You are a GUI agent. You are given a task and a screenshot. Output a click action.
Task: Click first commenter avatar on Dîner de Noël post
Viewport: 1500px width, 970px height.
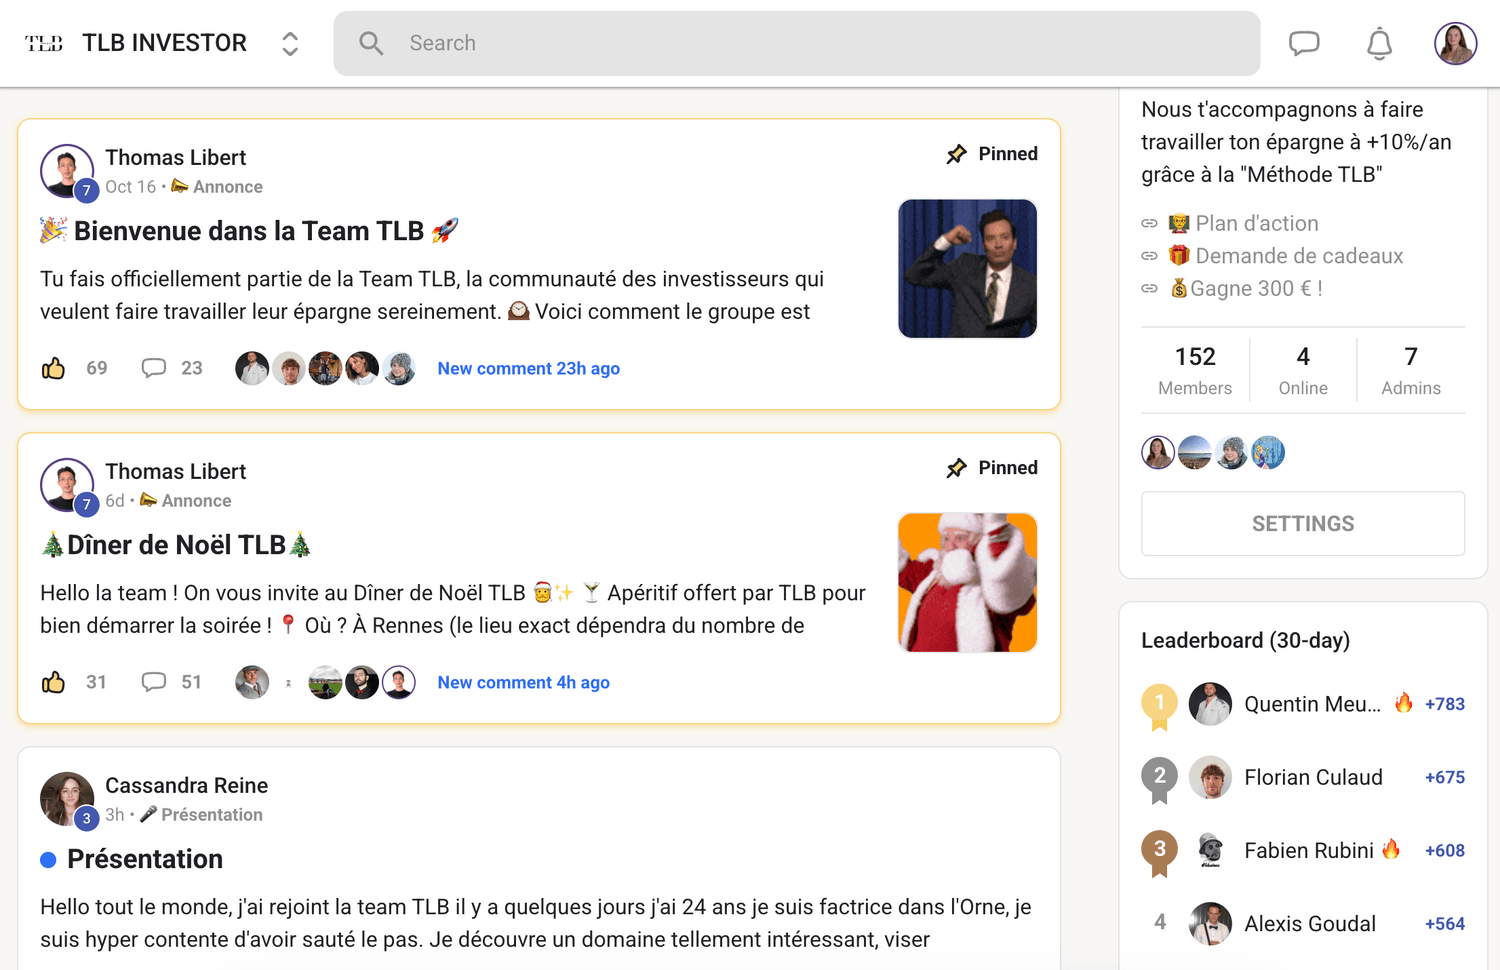[252, 682]
